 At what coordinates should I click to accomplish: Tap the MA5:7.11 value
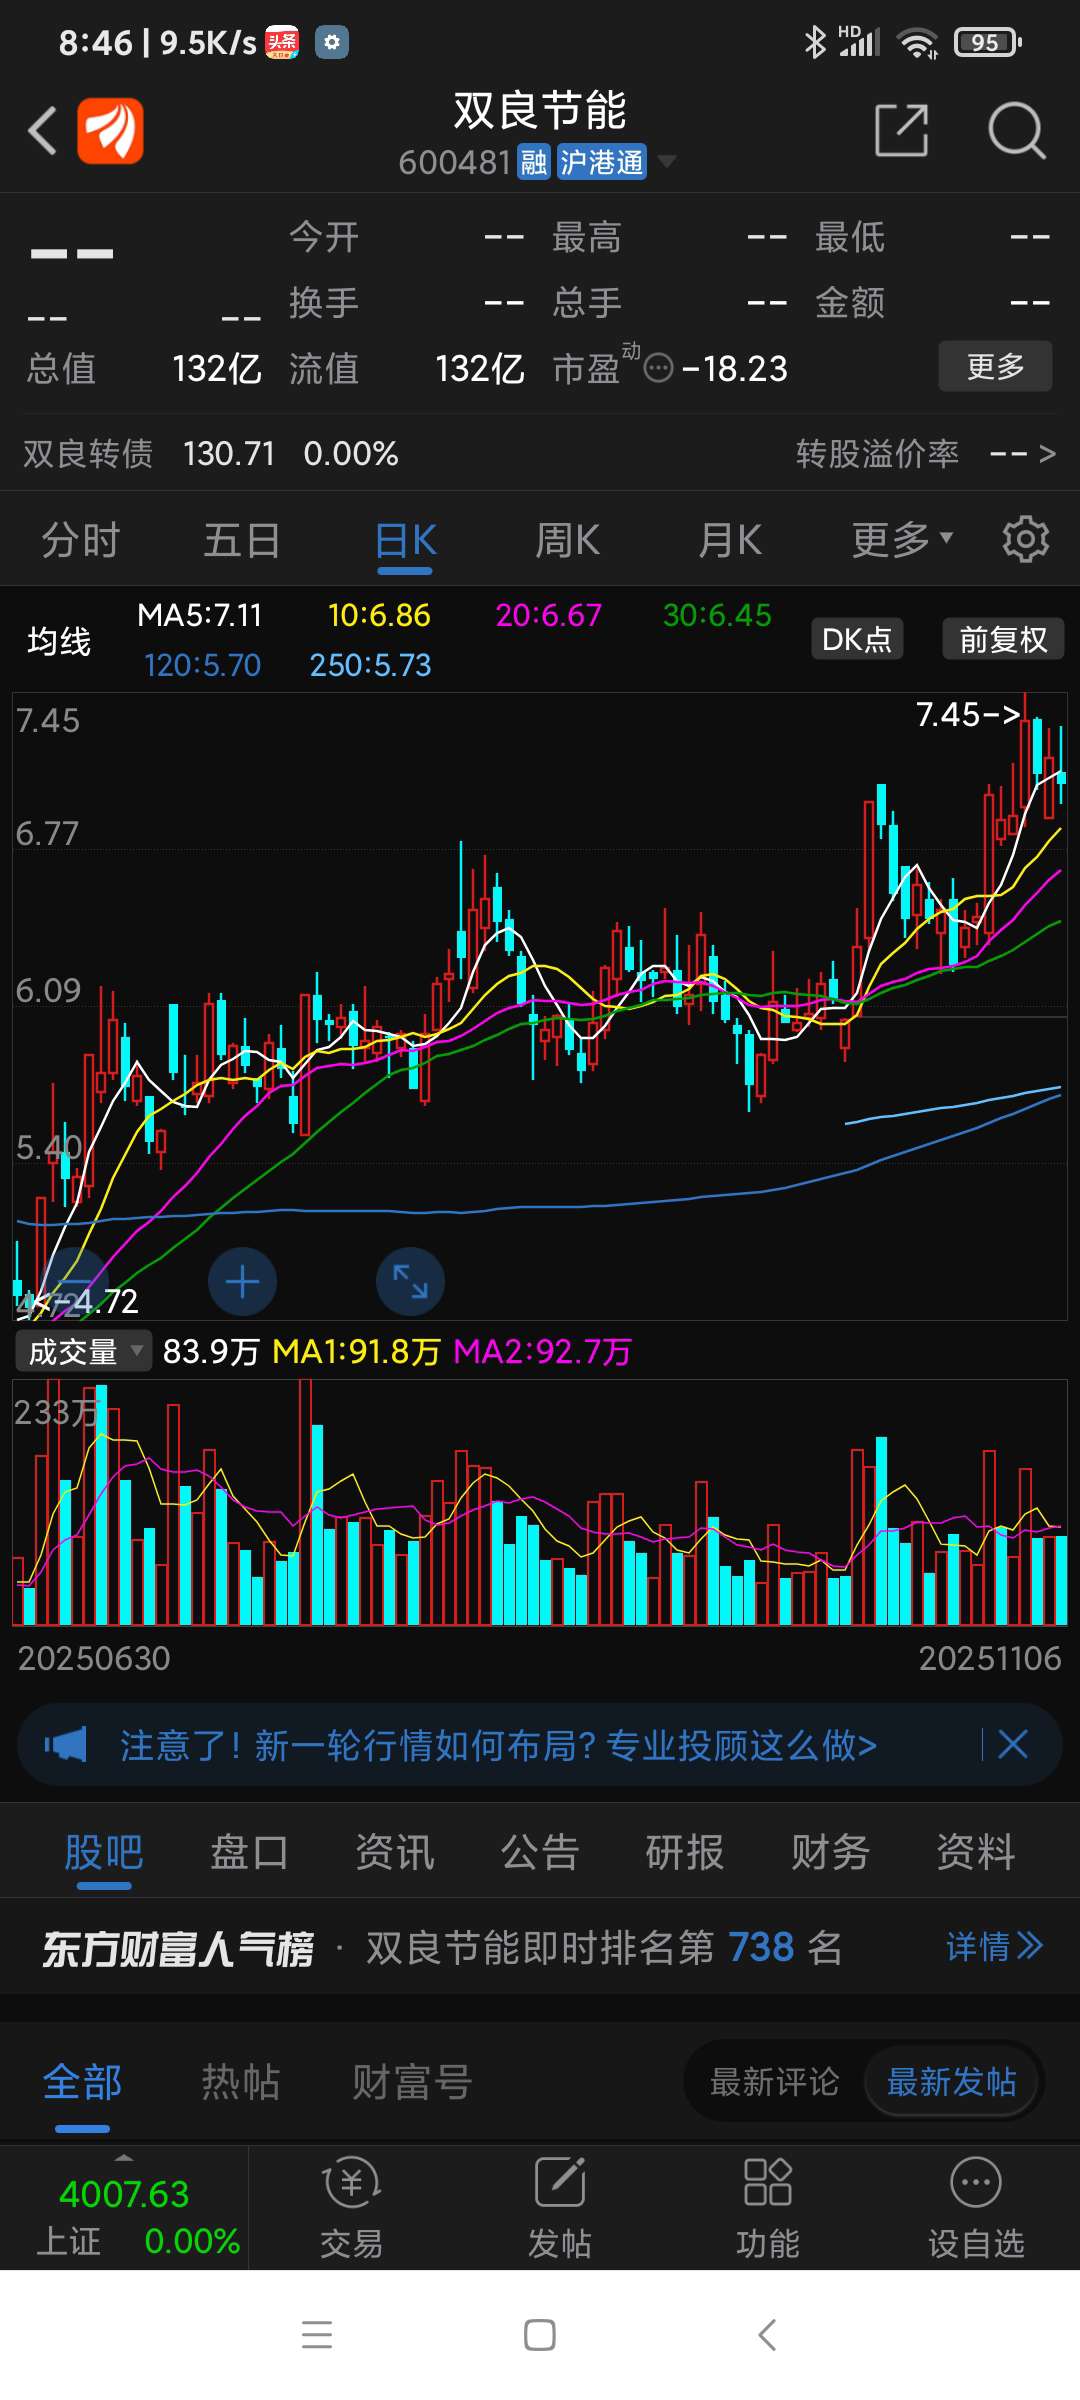tap(199, 615)
